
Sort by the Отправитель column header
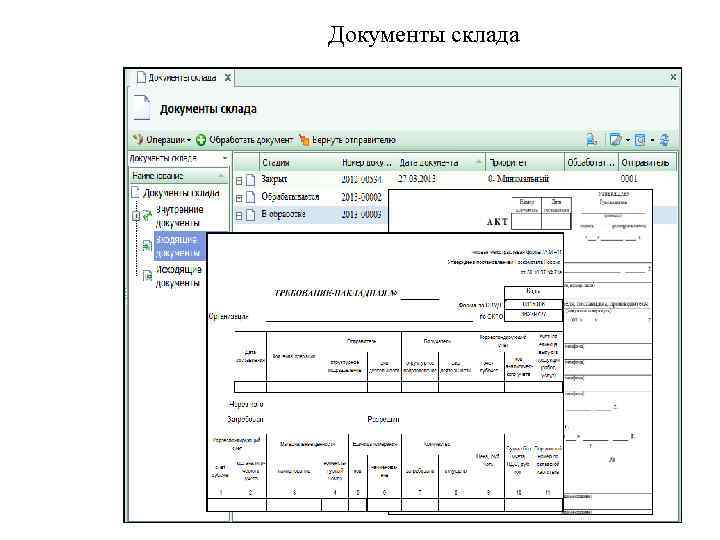click(647, 163)
